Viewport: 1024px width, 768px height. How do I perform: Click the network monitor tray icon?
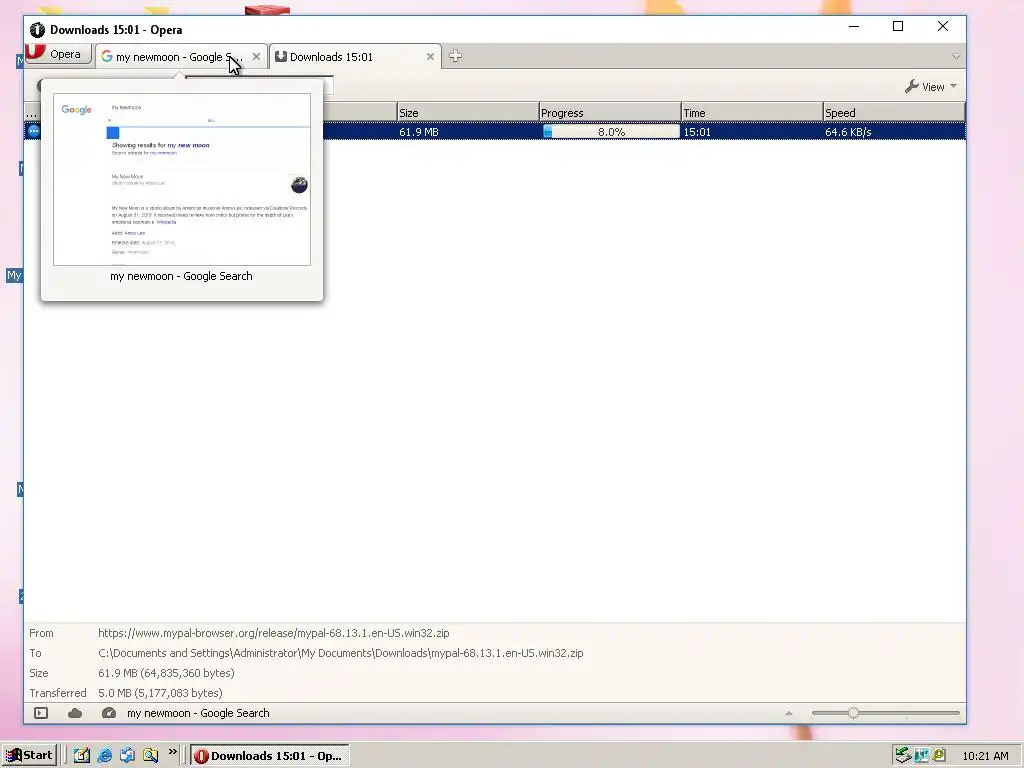[921, 756]
